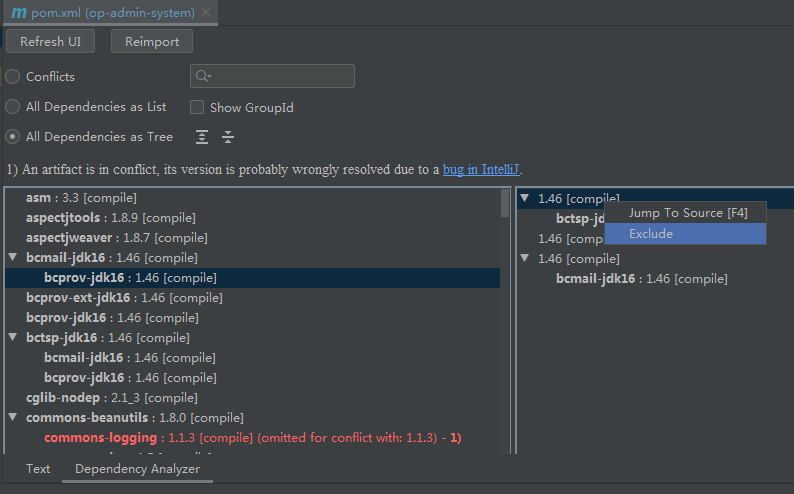Select bcmail-jdk16 : 1.46 in right panel
Image resolution: width=794 pixels, height=494 pixels.
642,279
